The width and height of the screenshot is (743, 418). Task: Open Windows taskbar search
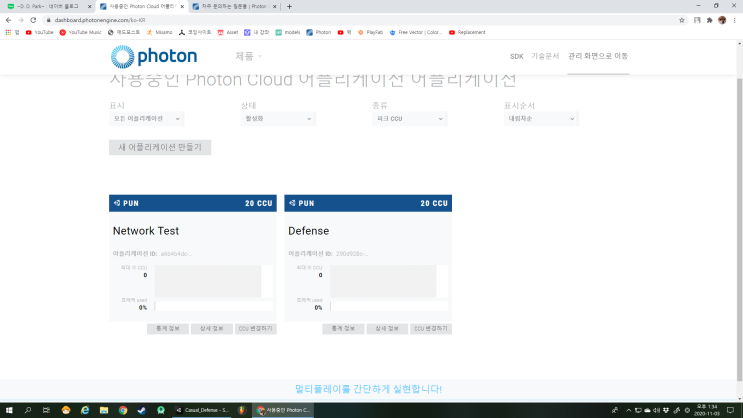click(x=27, y=410)
